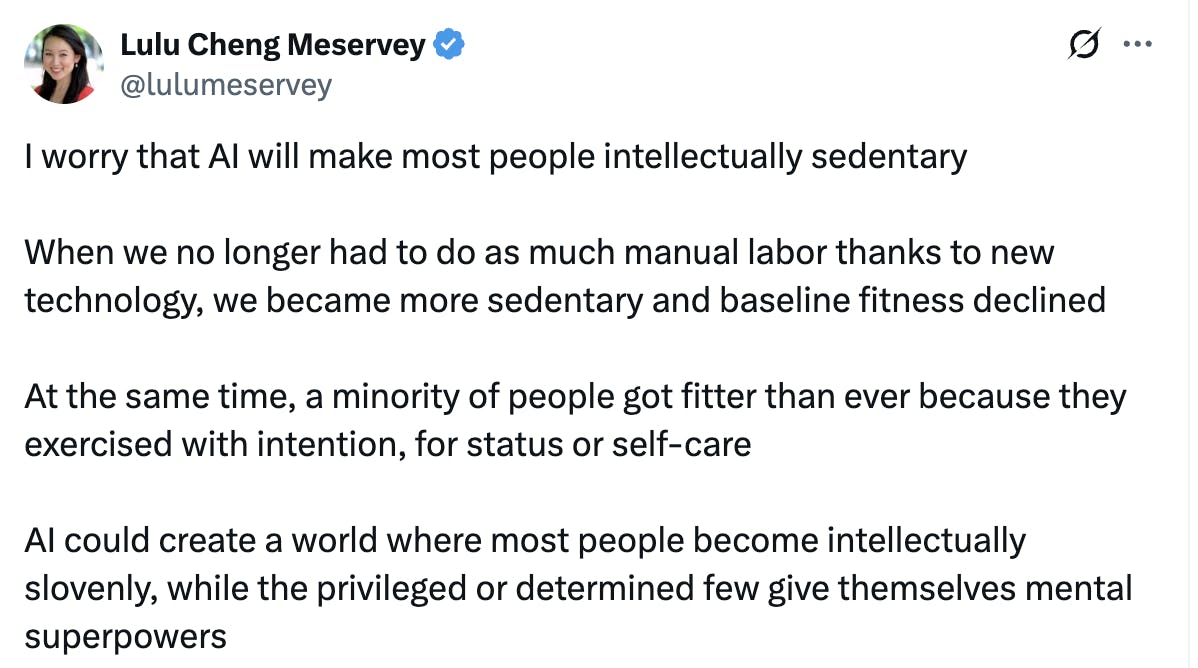This screenshot has height=668, width=1198.
Task: Click the Grok slashed-circle icon
Action: tap(1084, 45)
